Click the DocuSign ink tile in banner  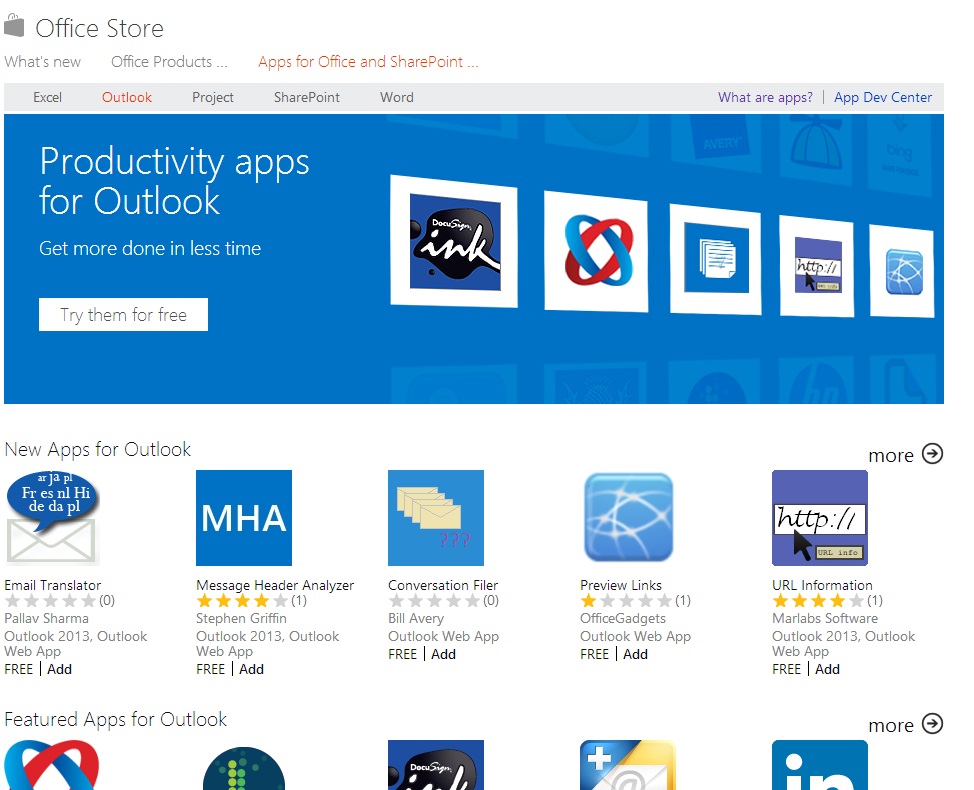(x=455, y=244)
